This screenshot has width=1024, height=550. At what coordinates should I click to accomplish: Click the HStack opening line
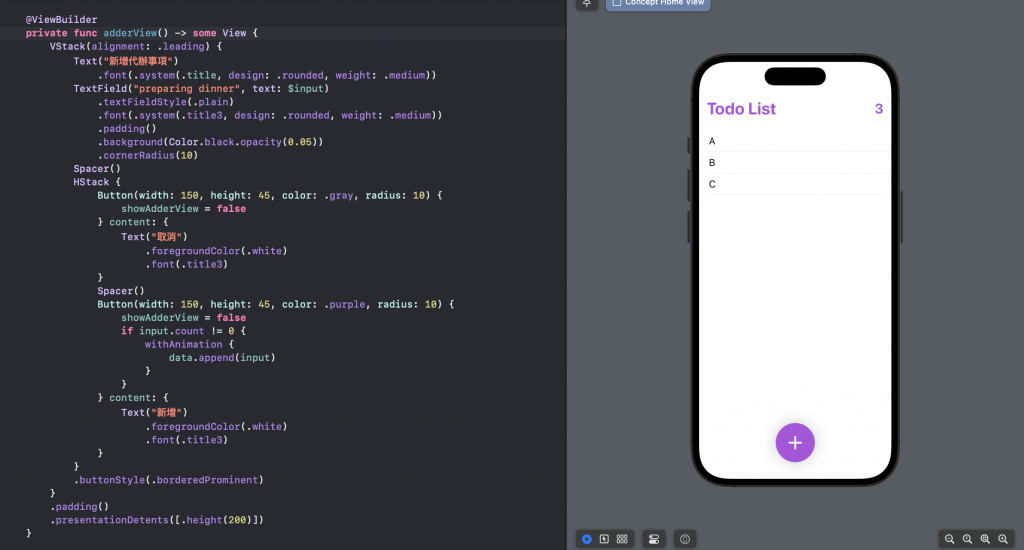tap(97, 182)
